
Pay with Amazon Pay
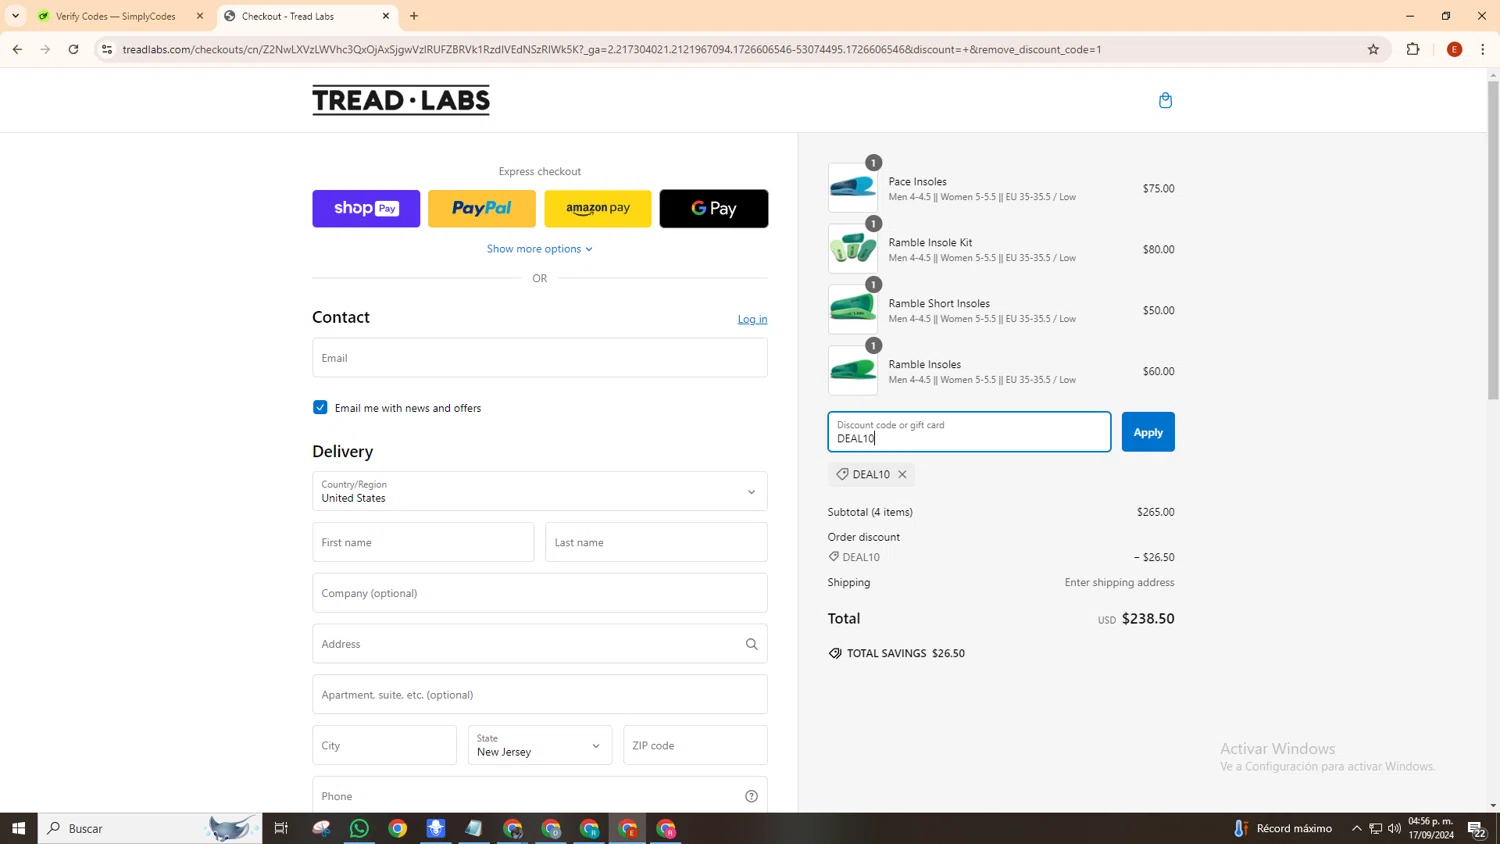pos(598,208)
